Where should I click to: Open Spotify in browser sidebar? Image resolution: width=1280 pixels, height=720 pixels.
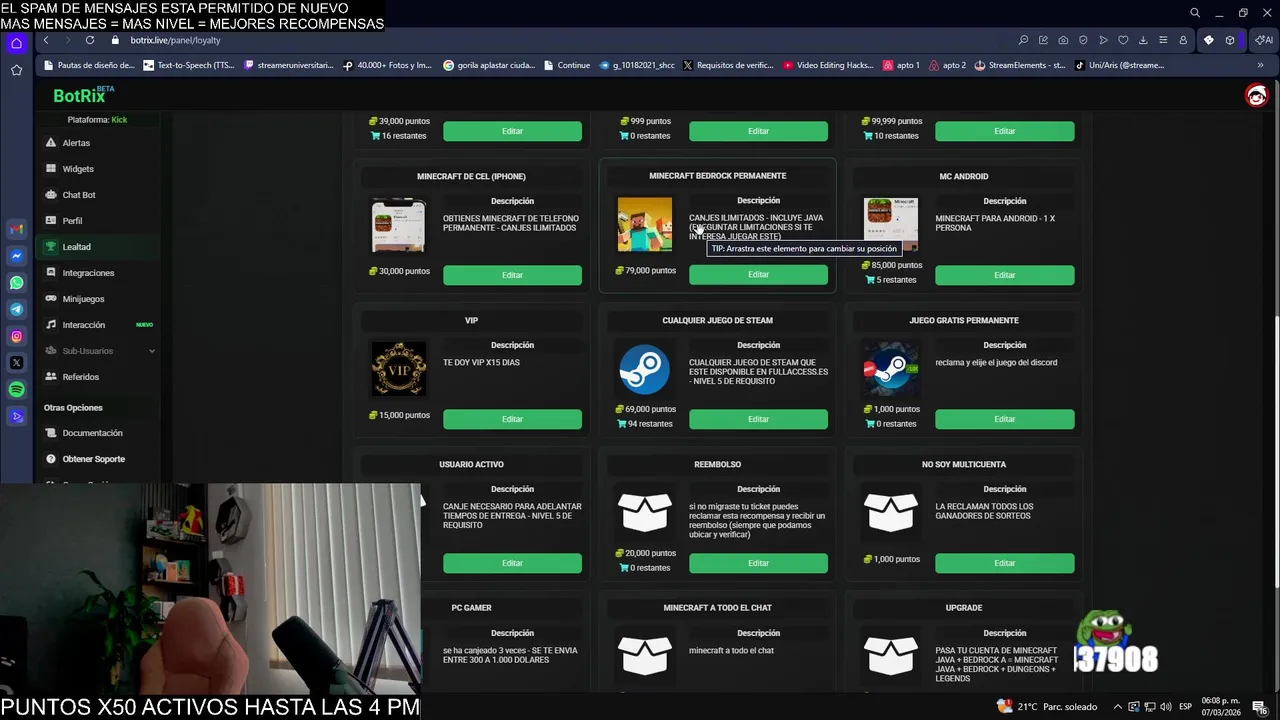point(16,390)
